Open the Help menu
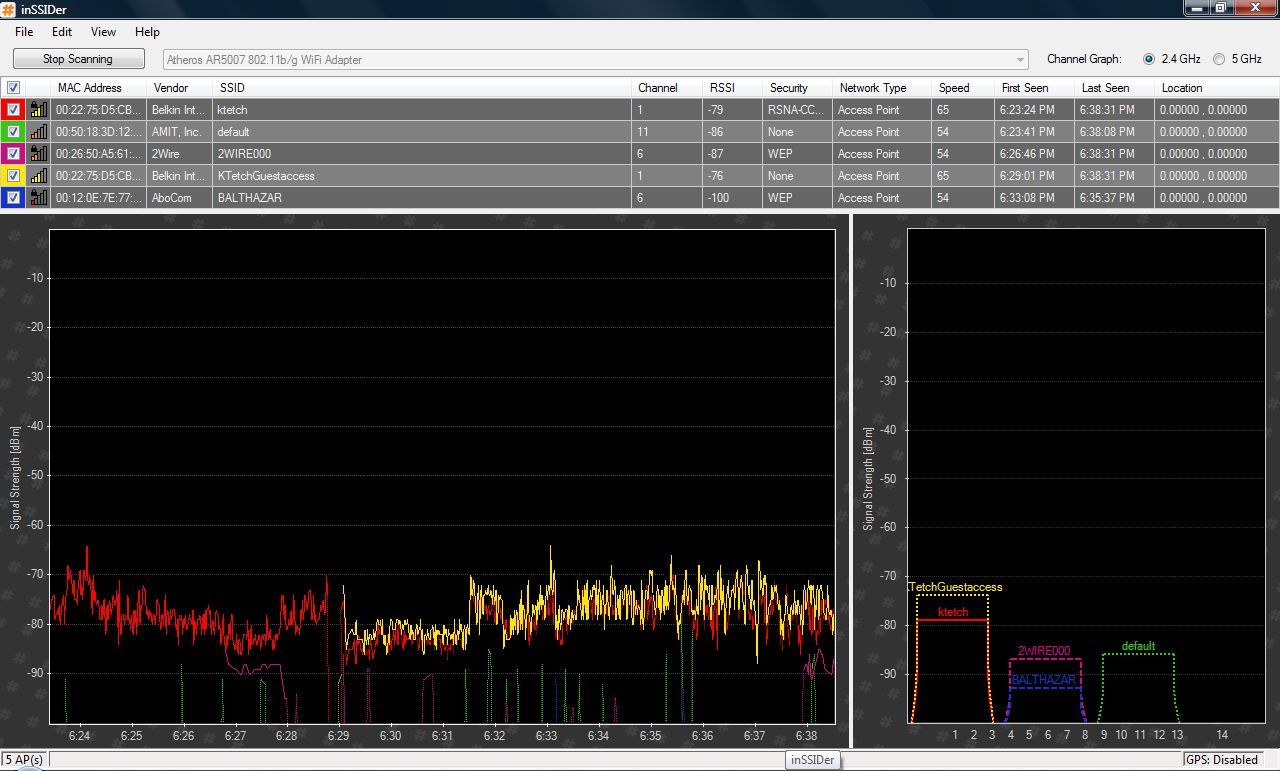Image resolution: width=1280 pixels, height=771 pixels. [147, 32]
